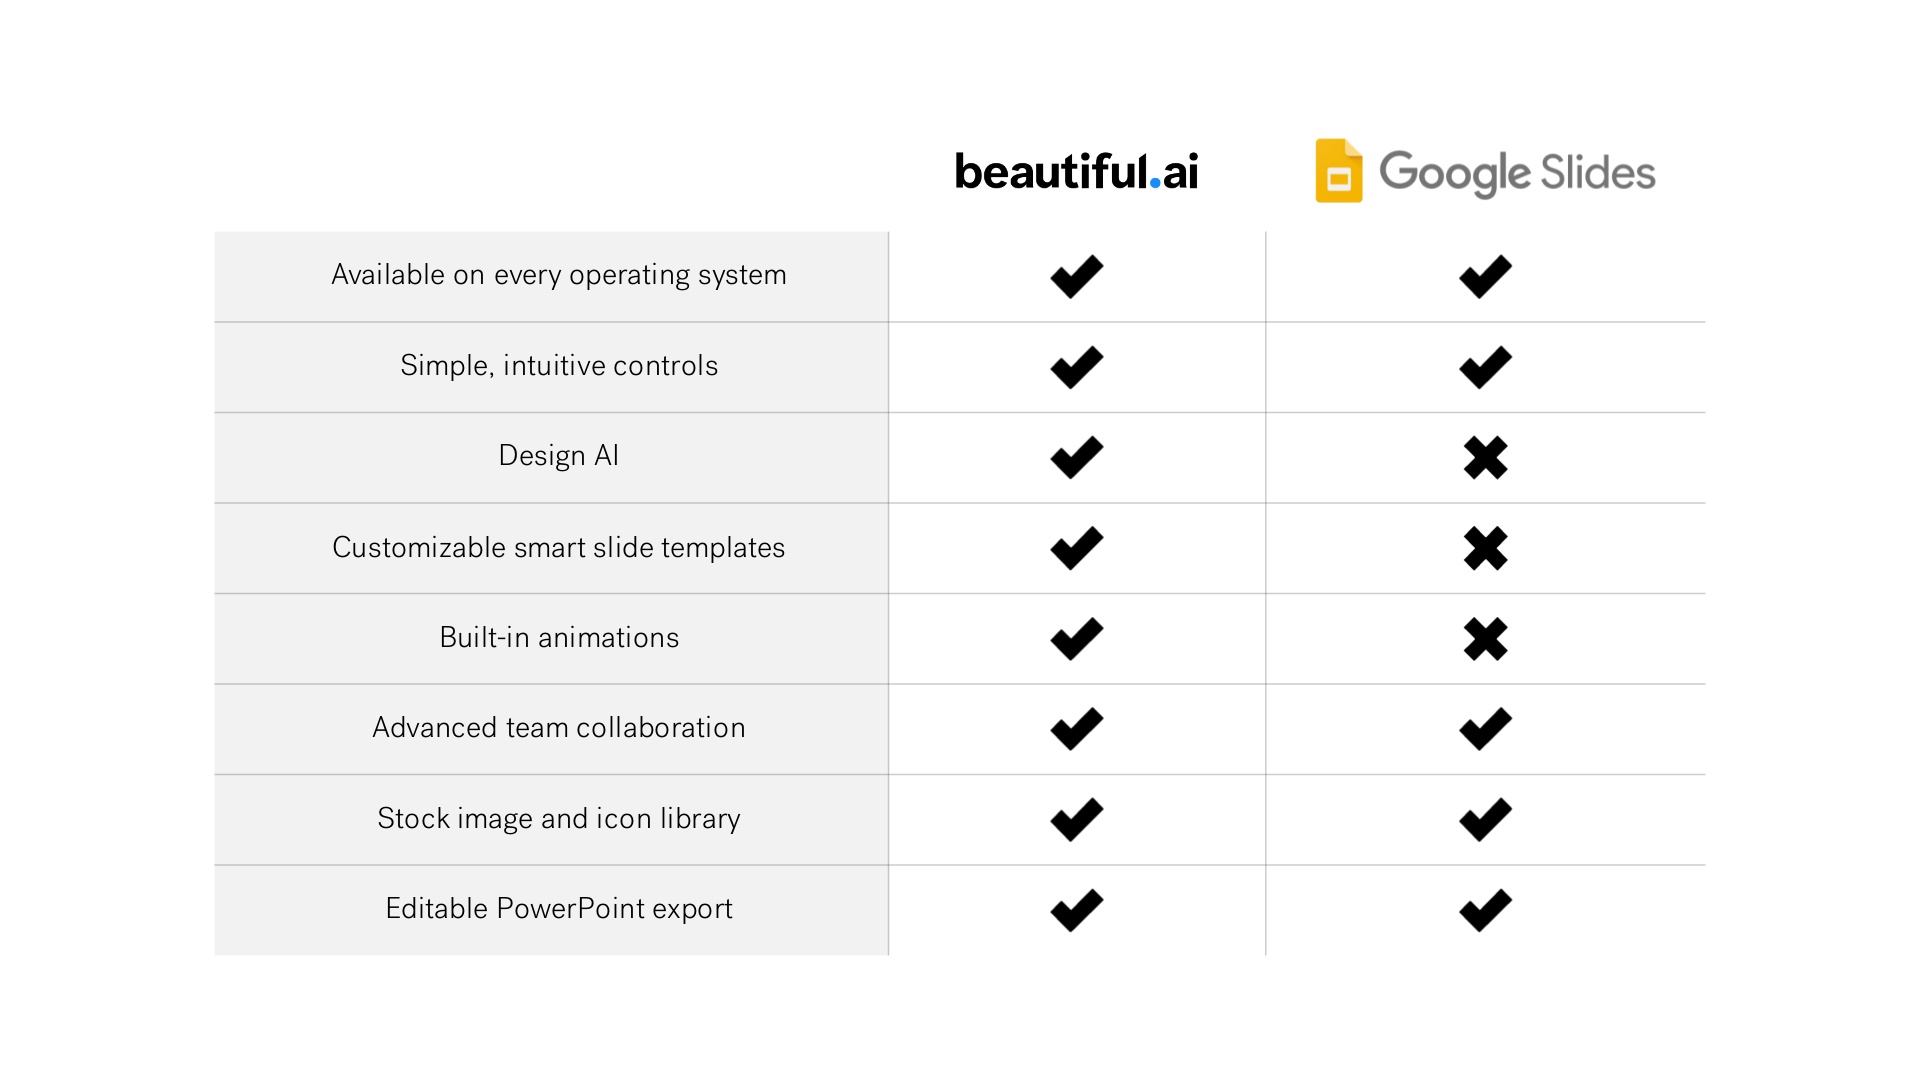Click beautiful.ai checkmark for Advanced team collaboration
Image resolution: width=1920 pixels, height=1080 pixels.
(1077, 729)
